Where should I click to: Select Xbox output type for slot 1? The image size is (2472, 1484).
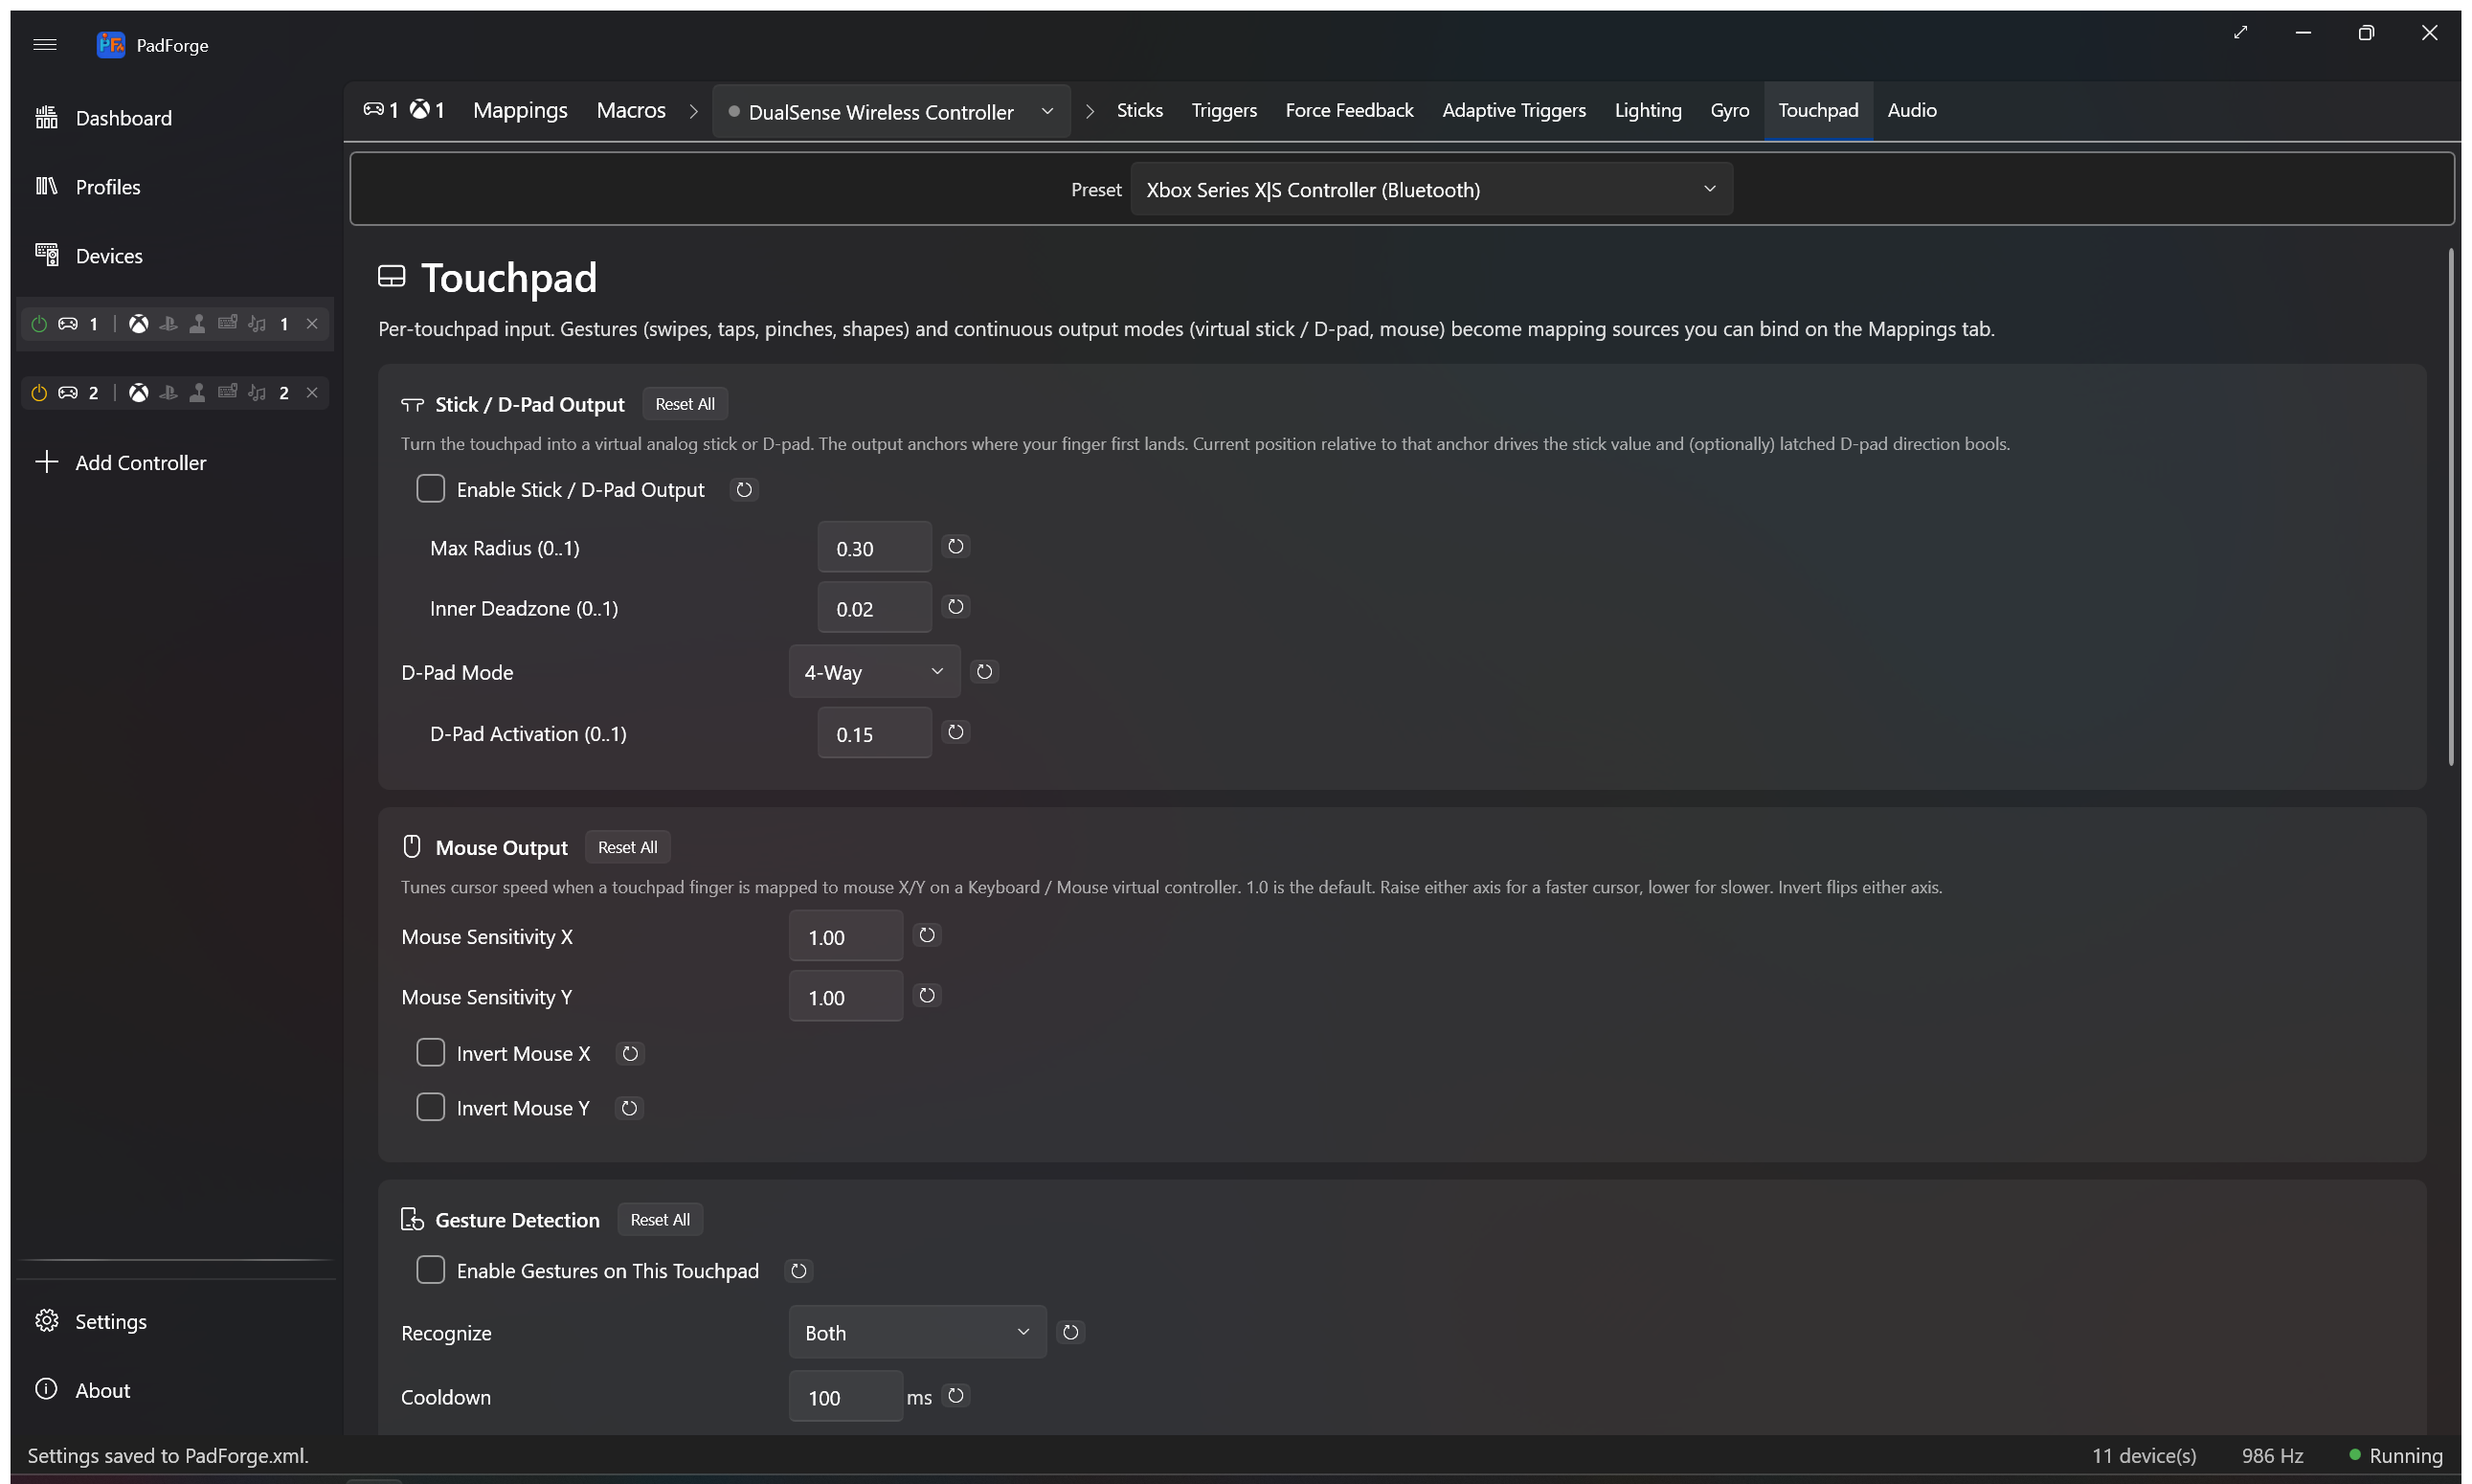pos(139,324)
